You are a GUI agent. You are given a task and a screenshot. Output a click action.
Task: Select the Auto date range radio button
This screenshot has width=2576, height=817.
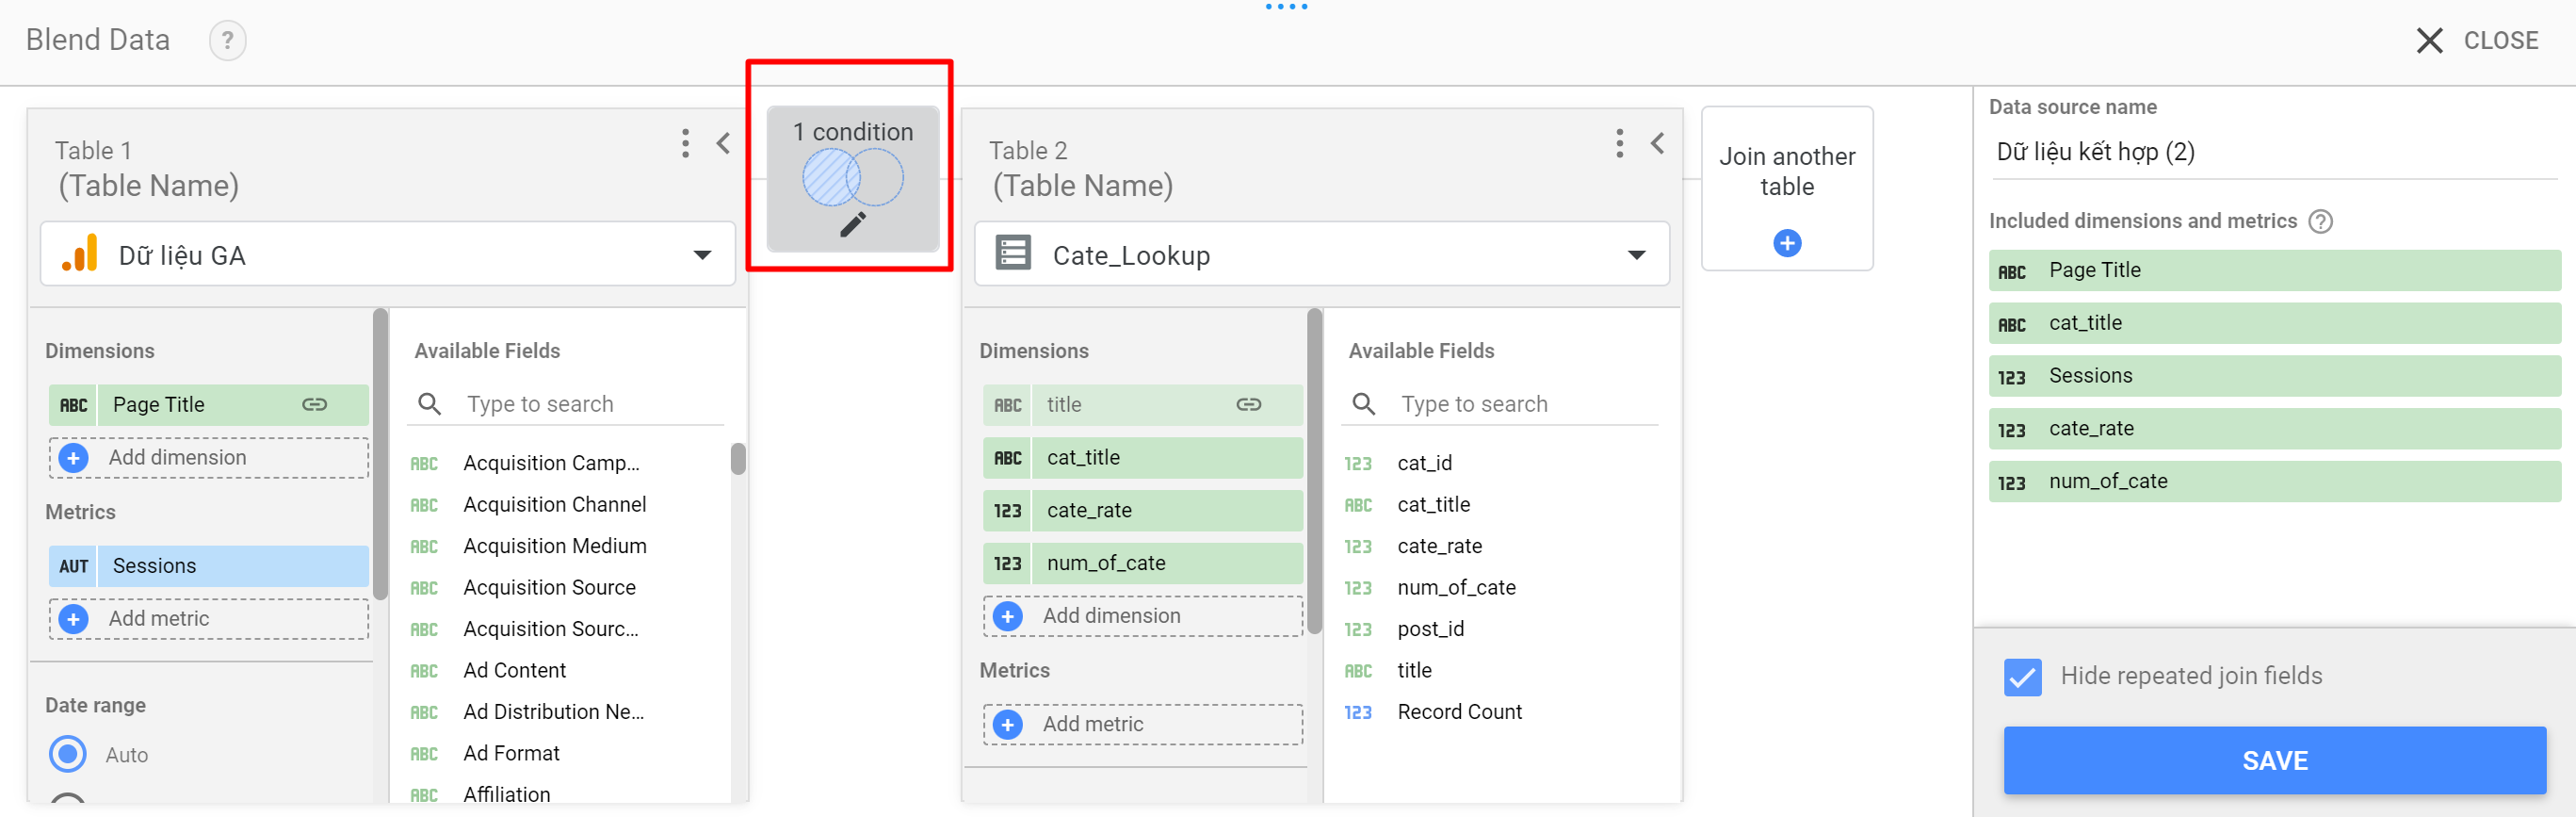point(68,754)
